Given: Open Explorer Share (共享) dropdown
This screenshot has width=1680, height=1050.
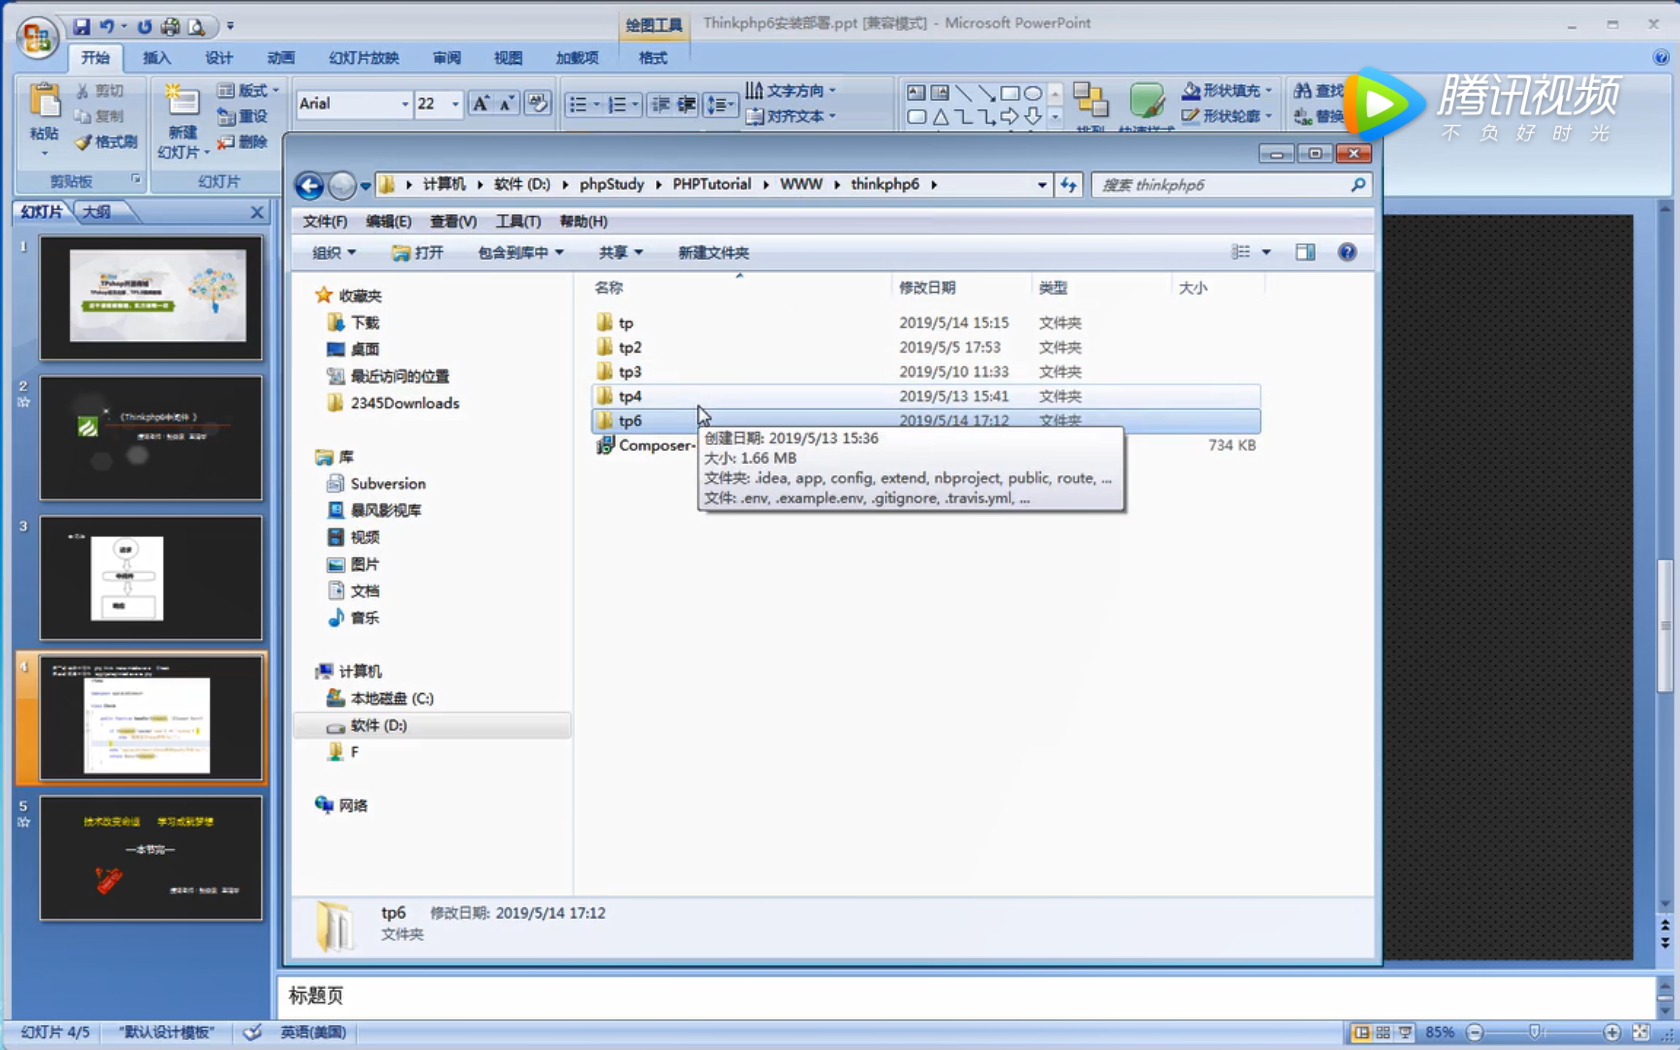Looking at the screenshot, I should 621,253.
